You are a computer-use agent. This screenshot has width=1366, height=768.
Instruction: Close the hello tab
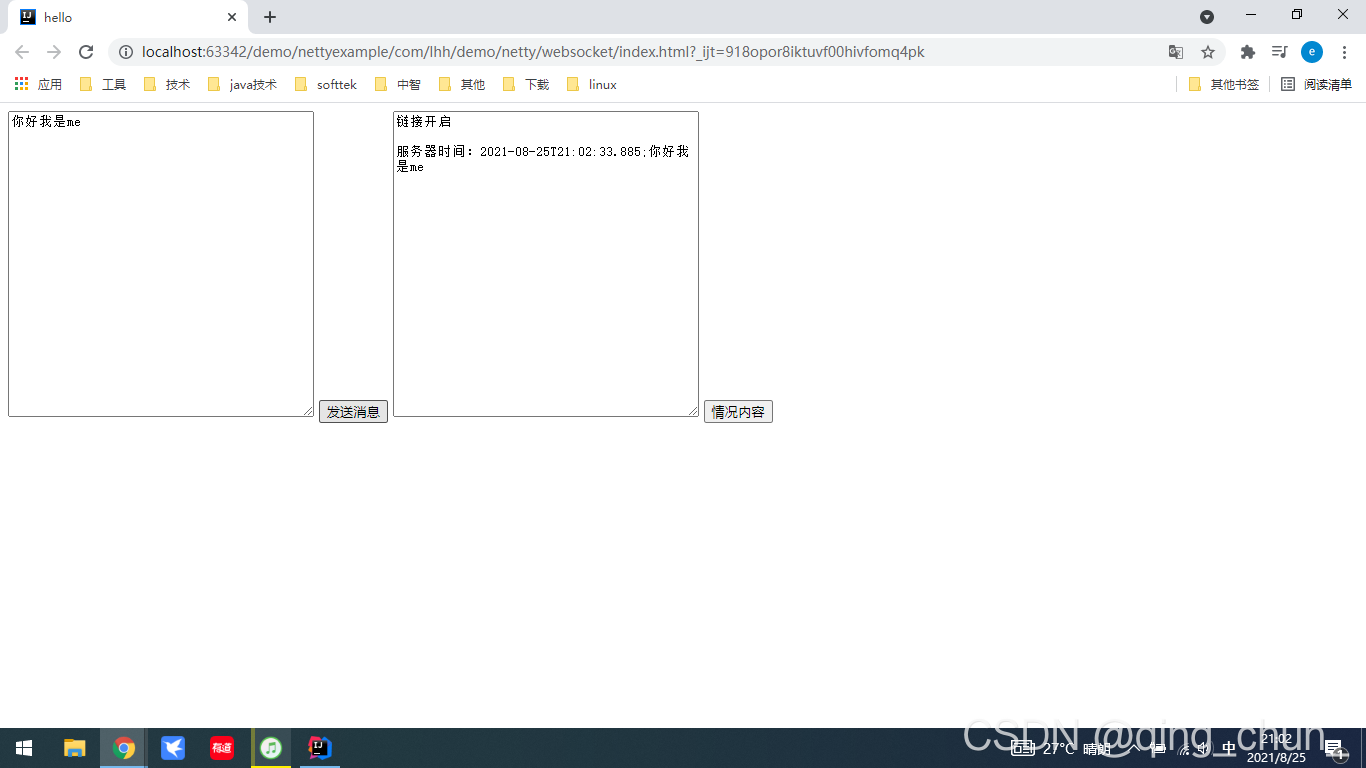pos(232,17)
